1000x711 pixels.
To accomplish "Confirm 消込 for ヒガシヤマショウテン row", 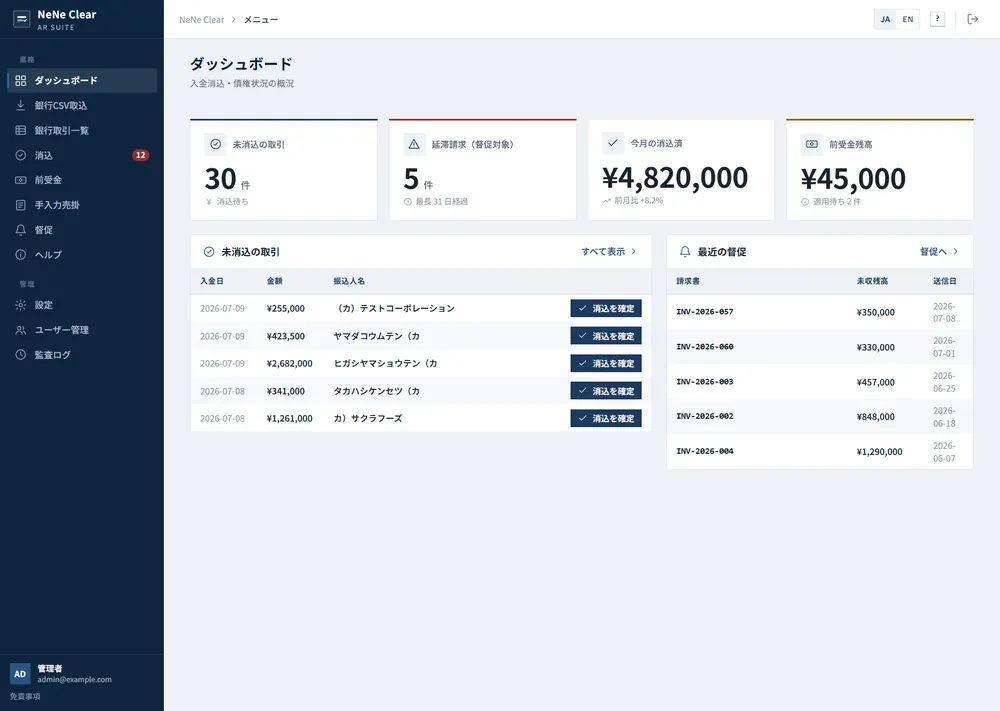I will 606,363.
